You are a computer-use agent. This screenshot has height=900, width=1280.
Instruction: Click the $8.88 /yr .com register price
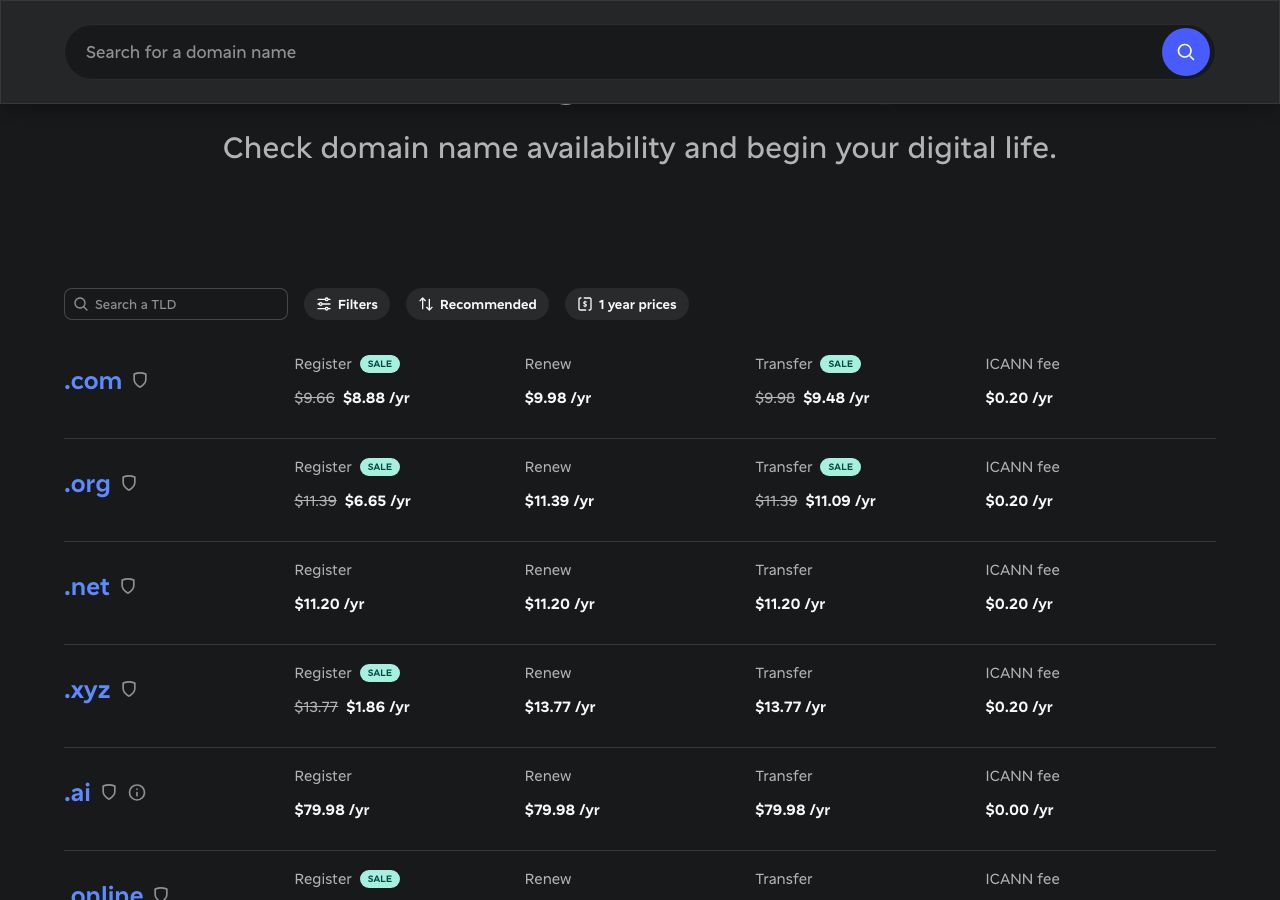(376, 398)
